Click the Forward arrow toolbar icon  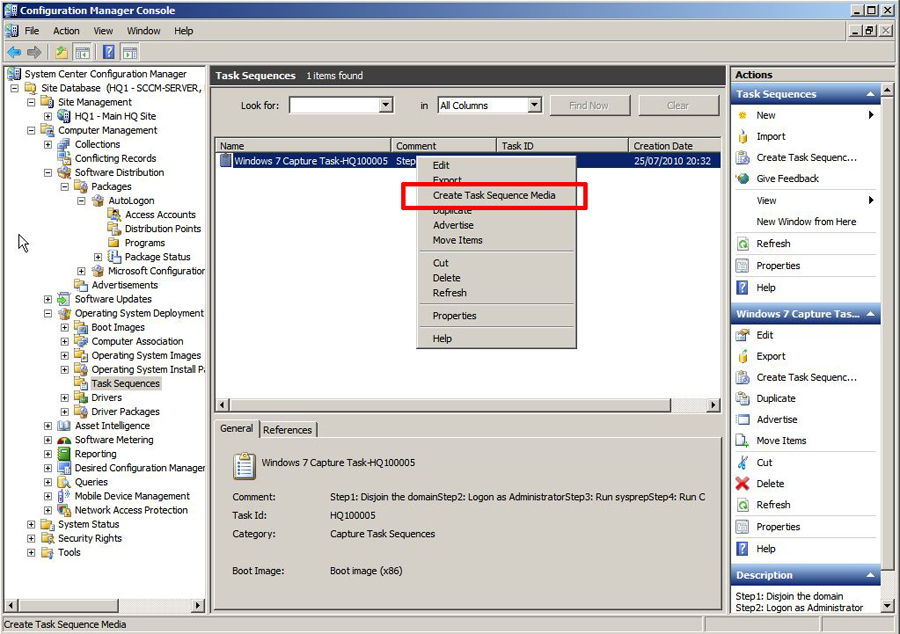(x=34, y=53)
